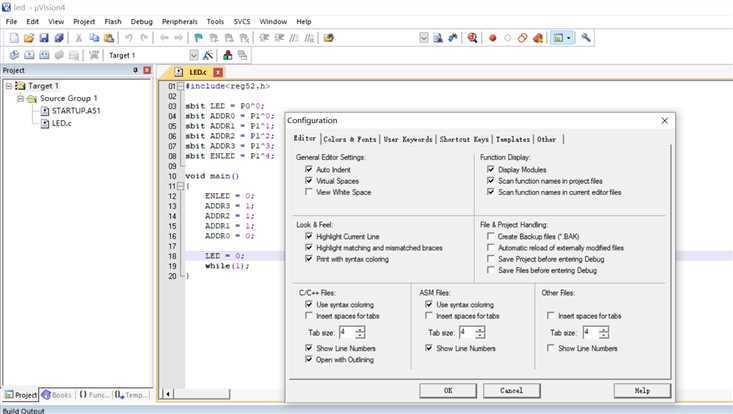Download code to flash memory
Screen dimensions: 733x414
(94, 55)
